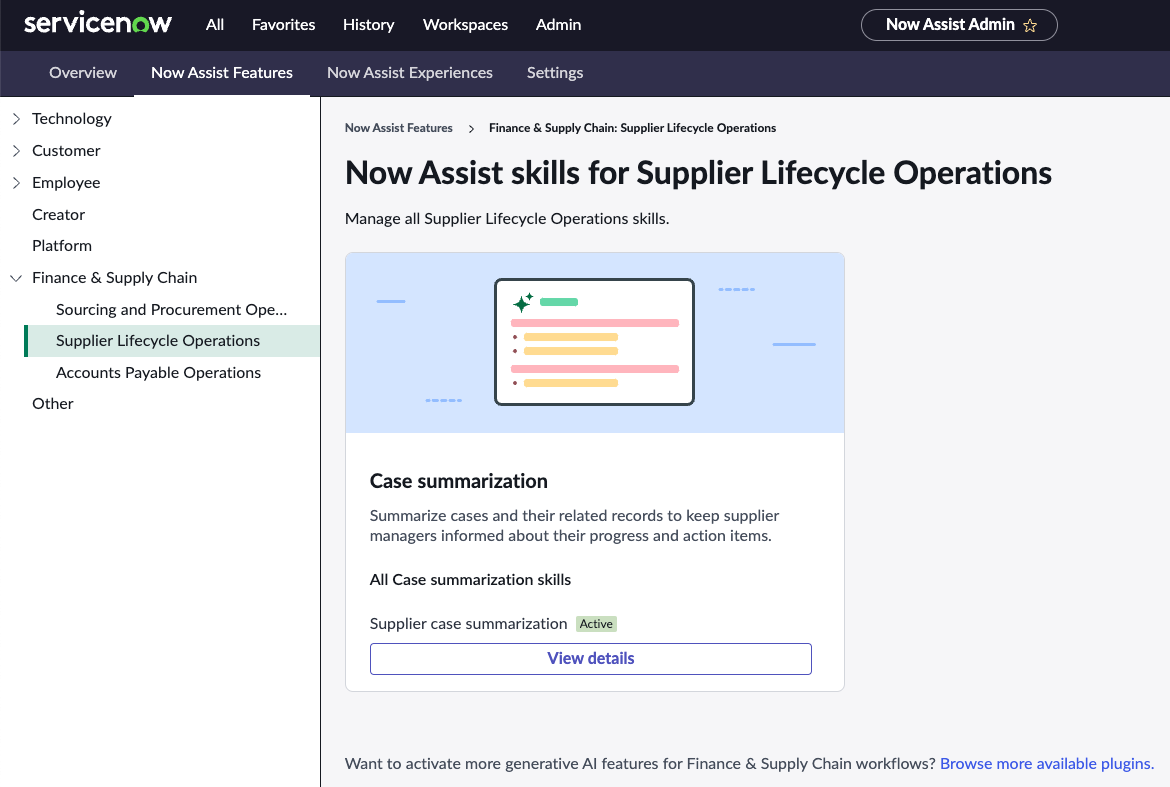Click the Active status badge
1170x787 pixels.
[596, 624]
